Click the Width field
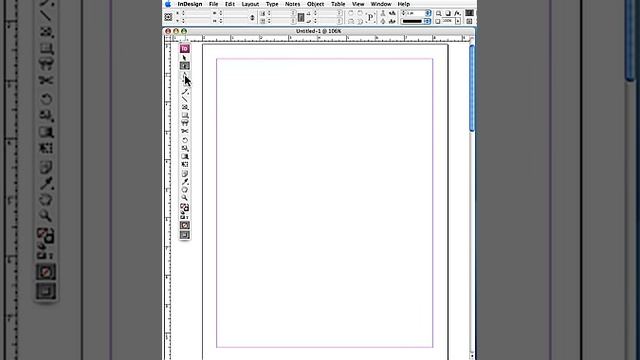Viewport: 640px width, 360px height. coord(235,13)
